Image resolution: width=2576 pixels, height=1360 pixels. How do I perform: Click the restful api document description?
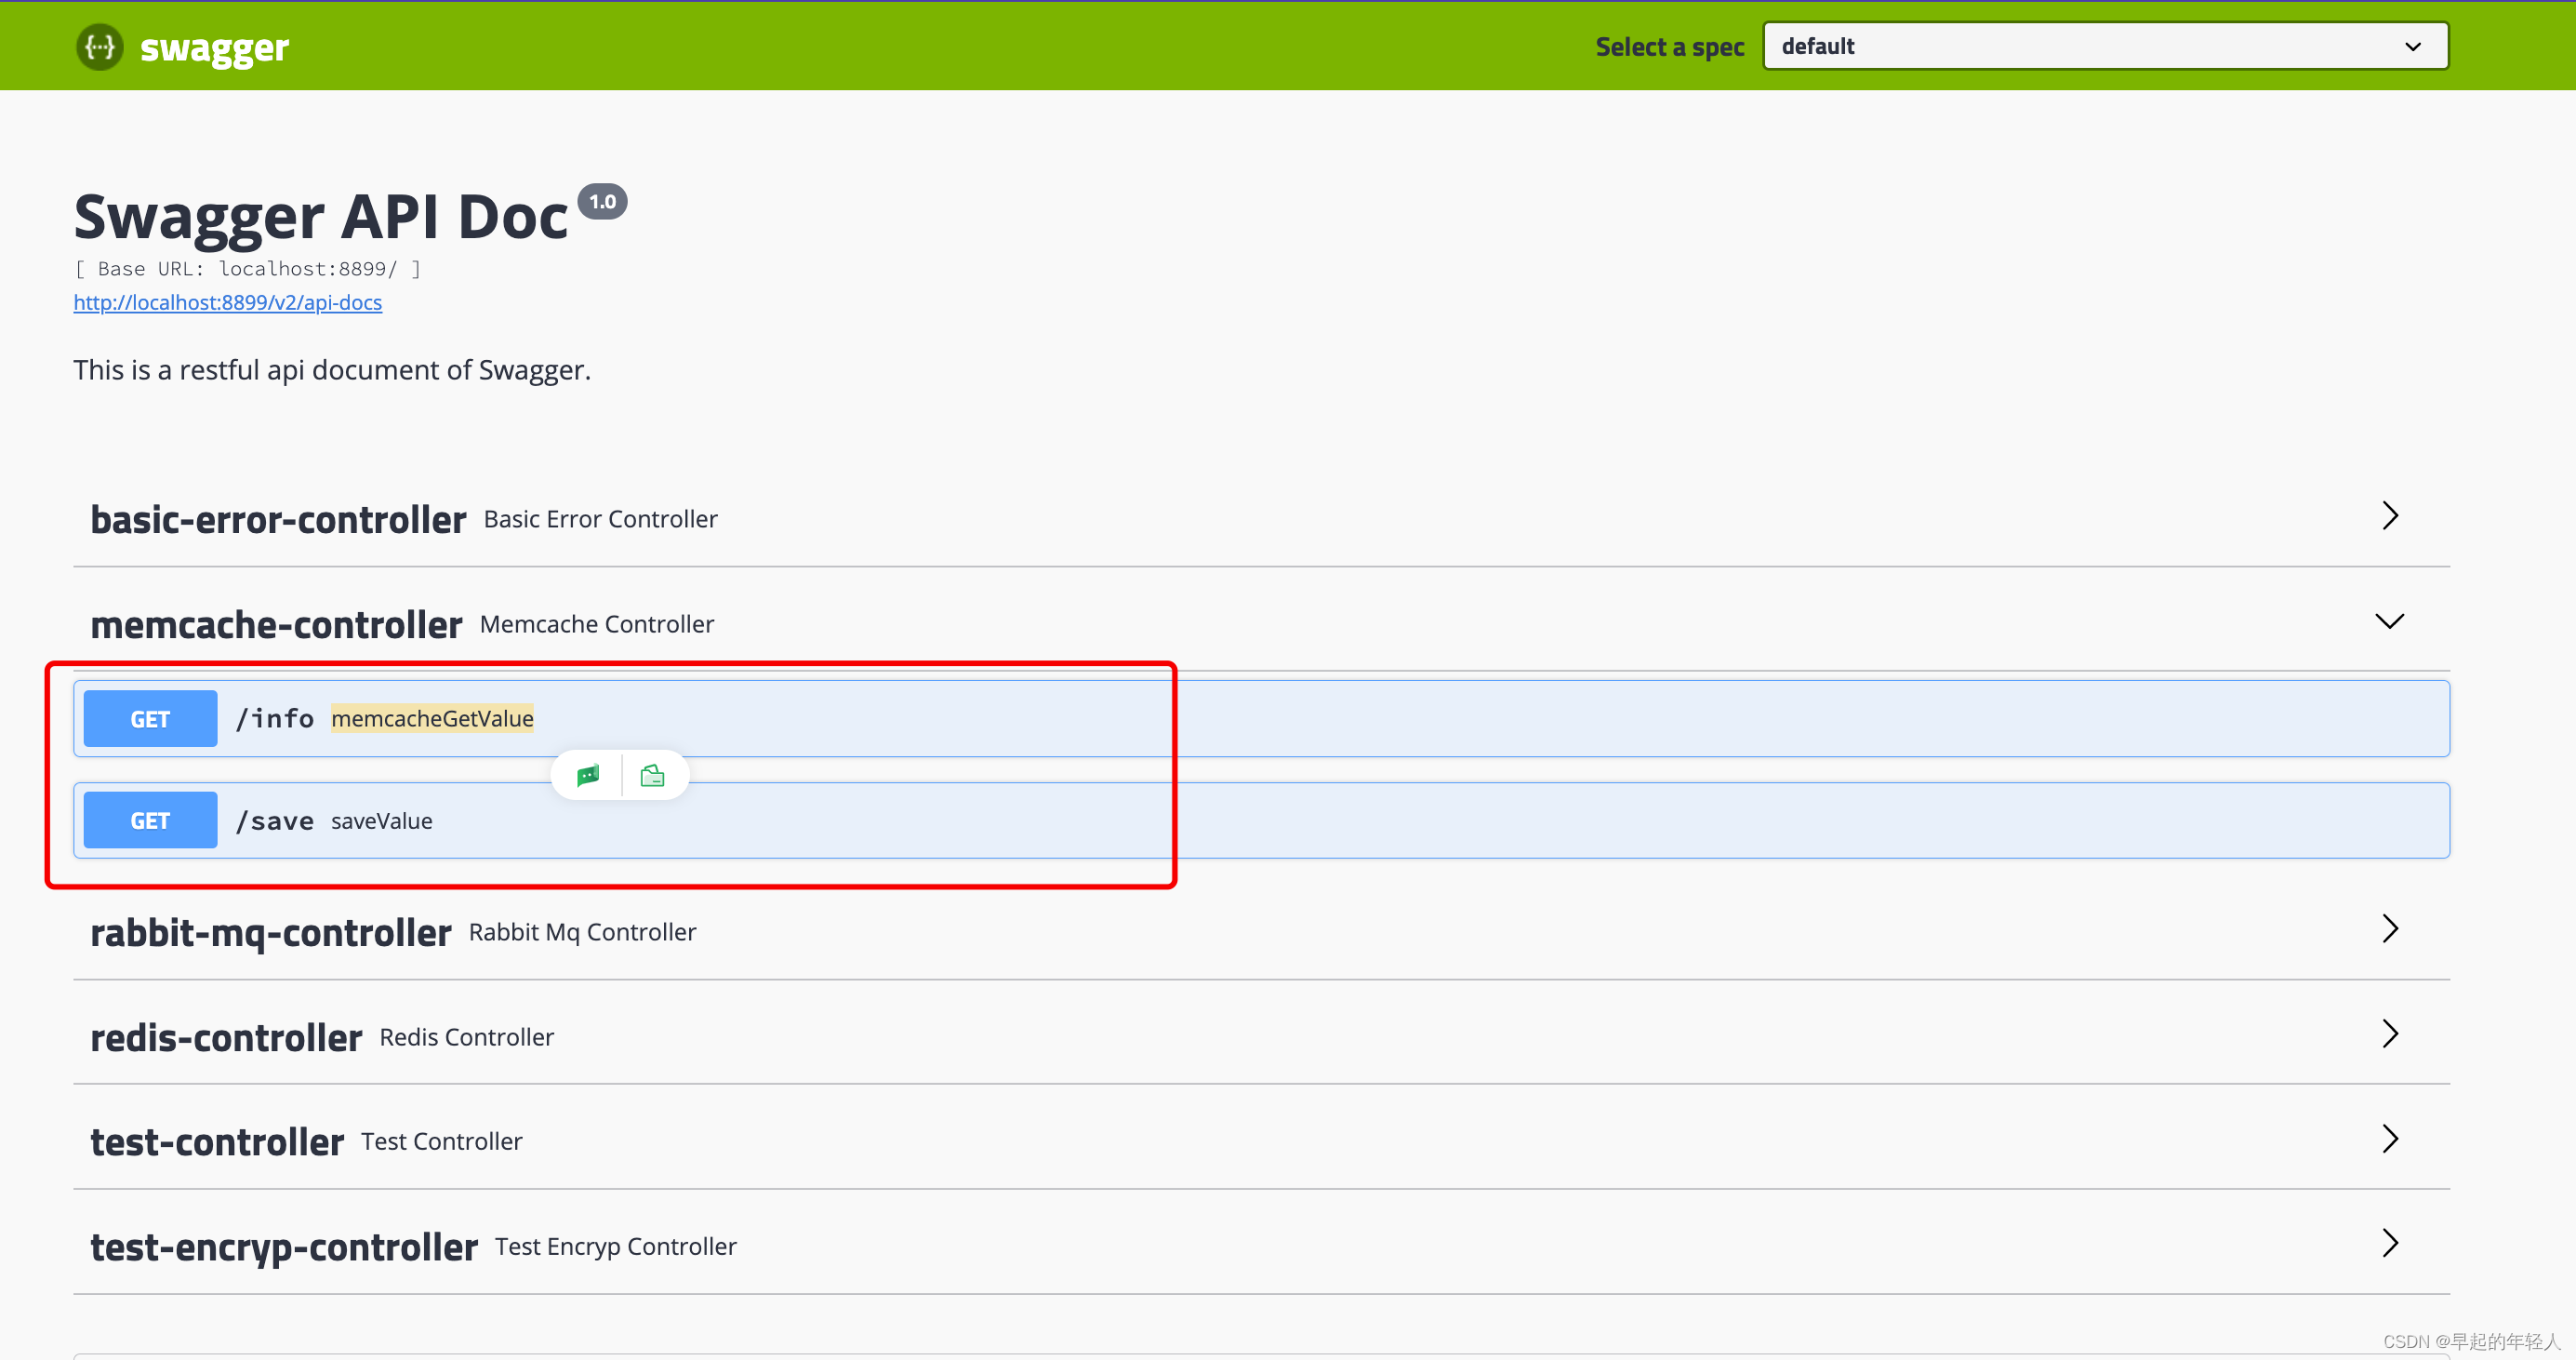332,370
